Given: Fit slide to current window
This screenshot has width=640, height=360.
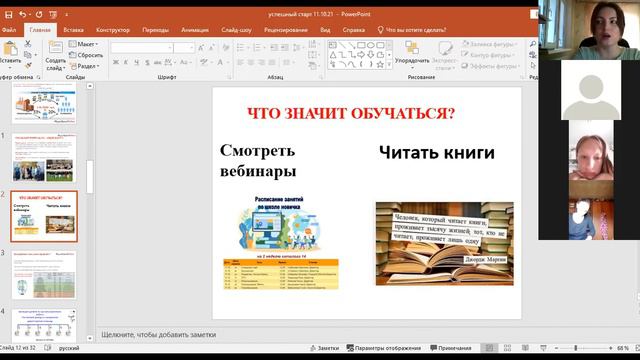Looking at the screenshot, I should coord(638,348).
